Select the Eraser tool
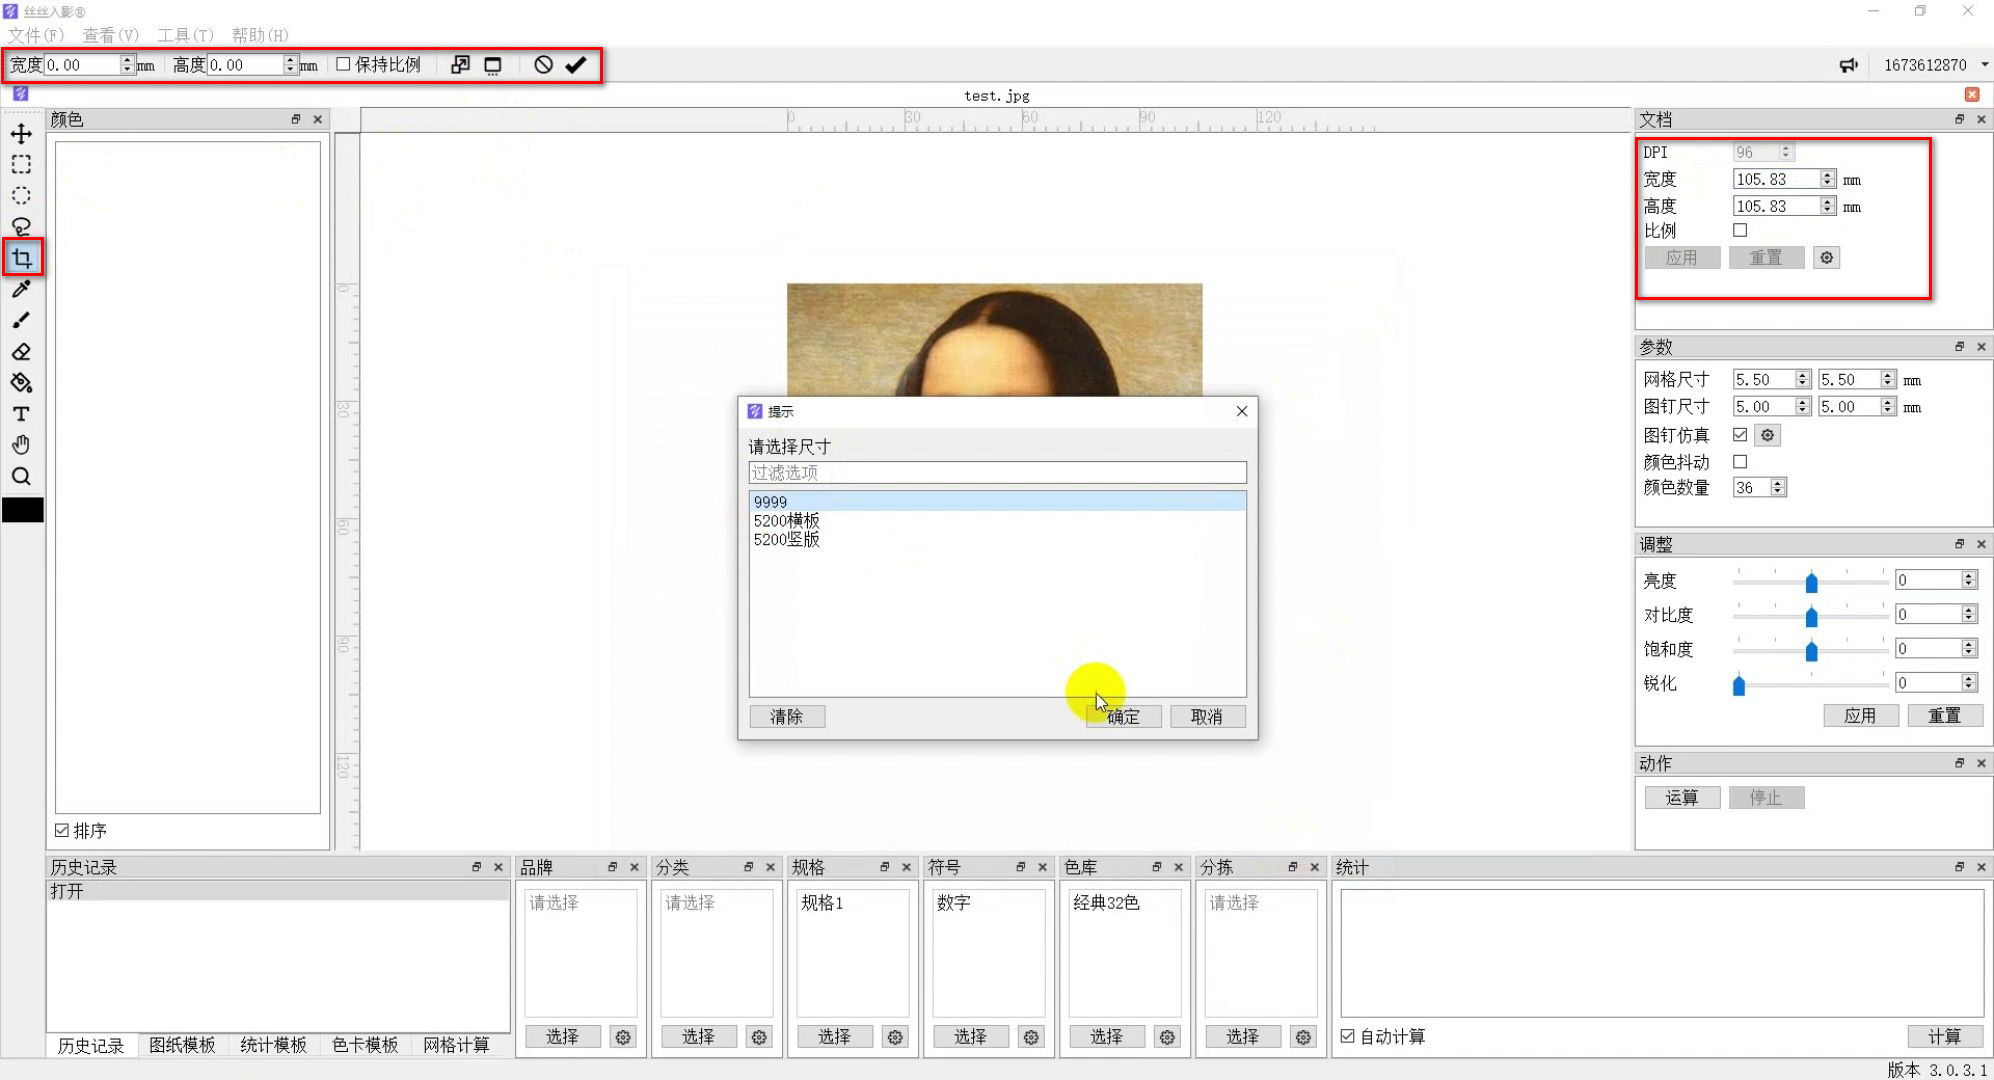 point(21,352)
